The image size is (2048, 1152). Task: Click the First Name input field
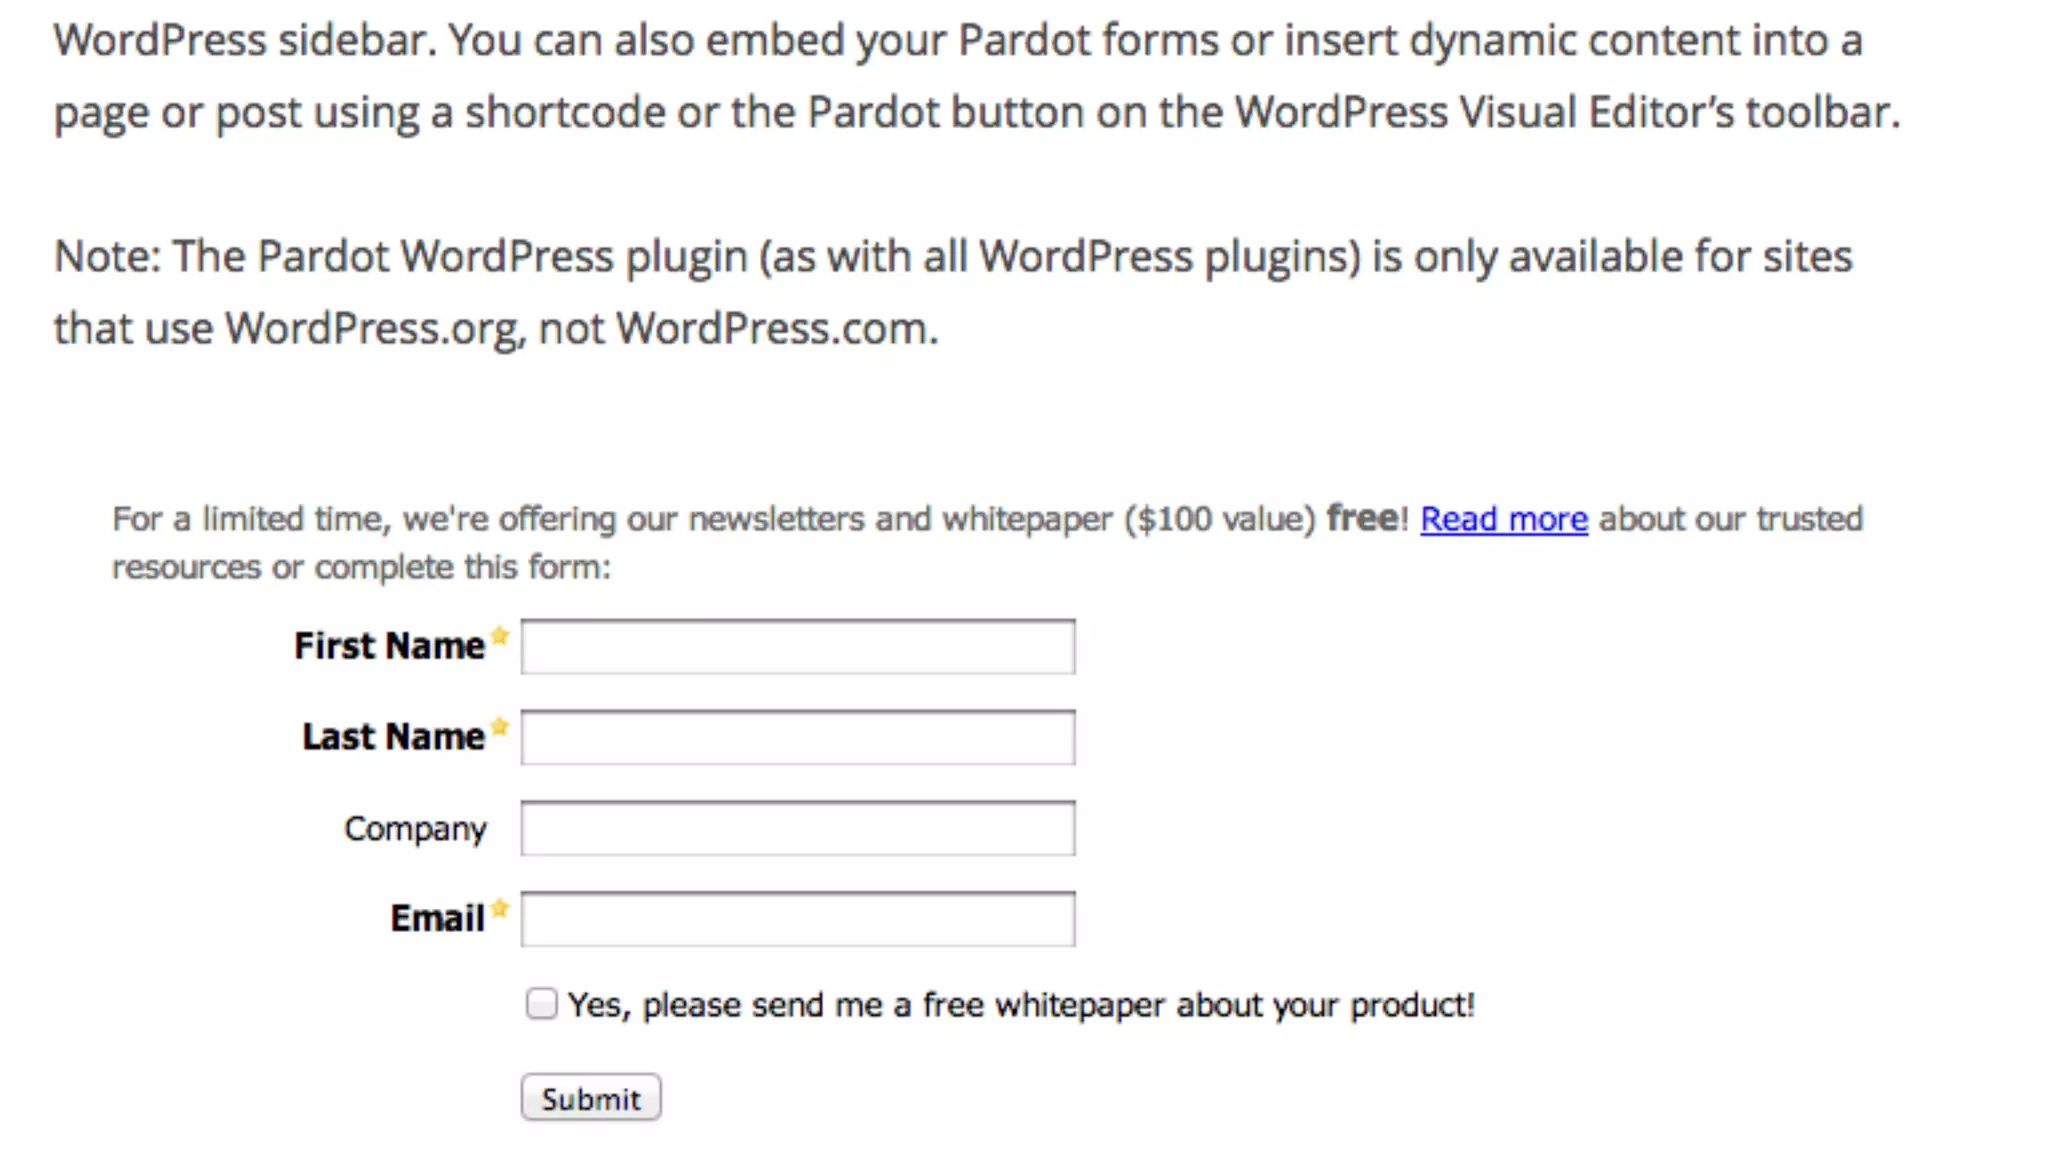(x=797, y=647)
